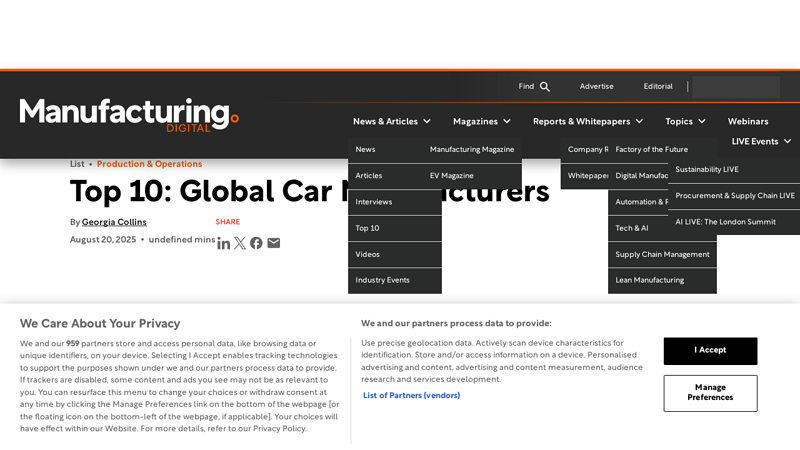Click the article title Top 10 heading
Screen dimensions: 800x450
pos(309,191)
